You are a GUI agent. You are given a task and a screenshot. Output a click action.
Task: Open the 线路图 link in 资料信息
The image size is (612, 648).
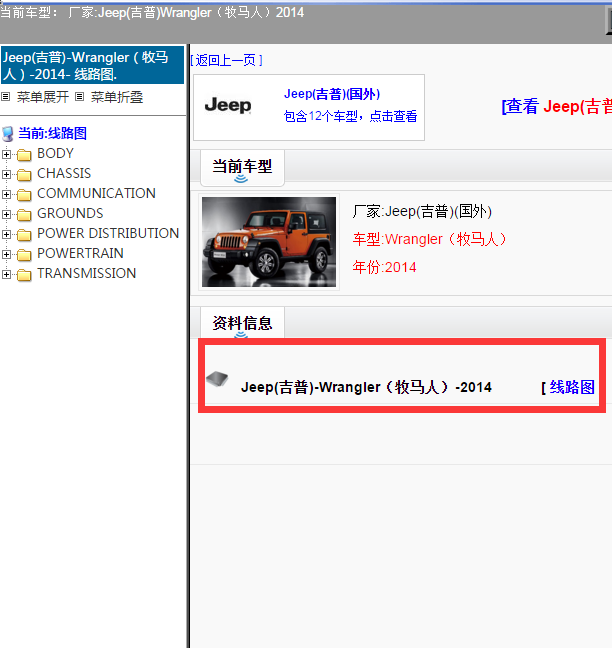[572, 387]
